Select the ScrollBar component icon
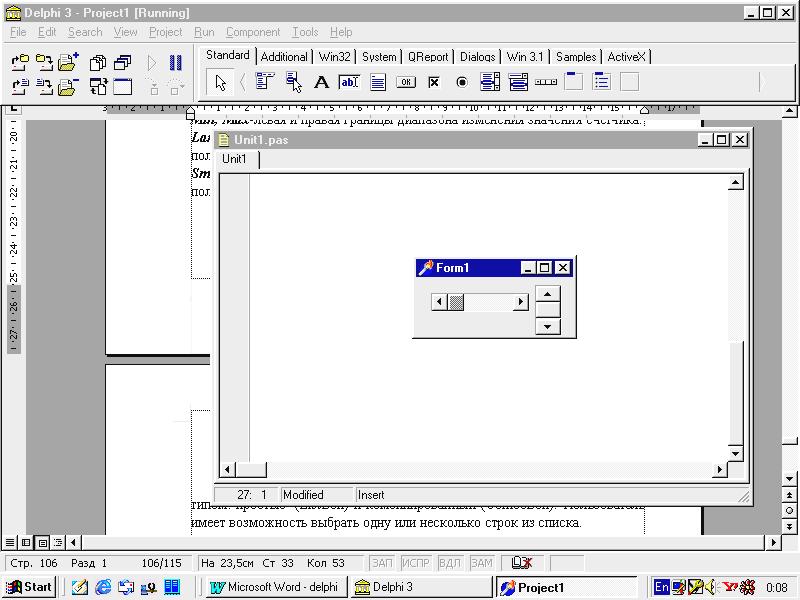The image size is (800, 600). point(546,82)
